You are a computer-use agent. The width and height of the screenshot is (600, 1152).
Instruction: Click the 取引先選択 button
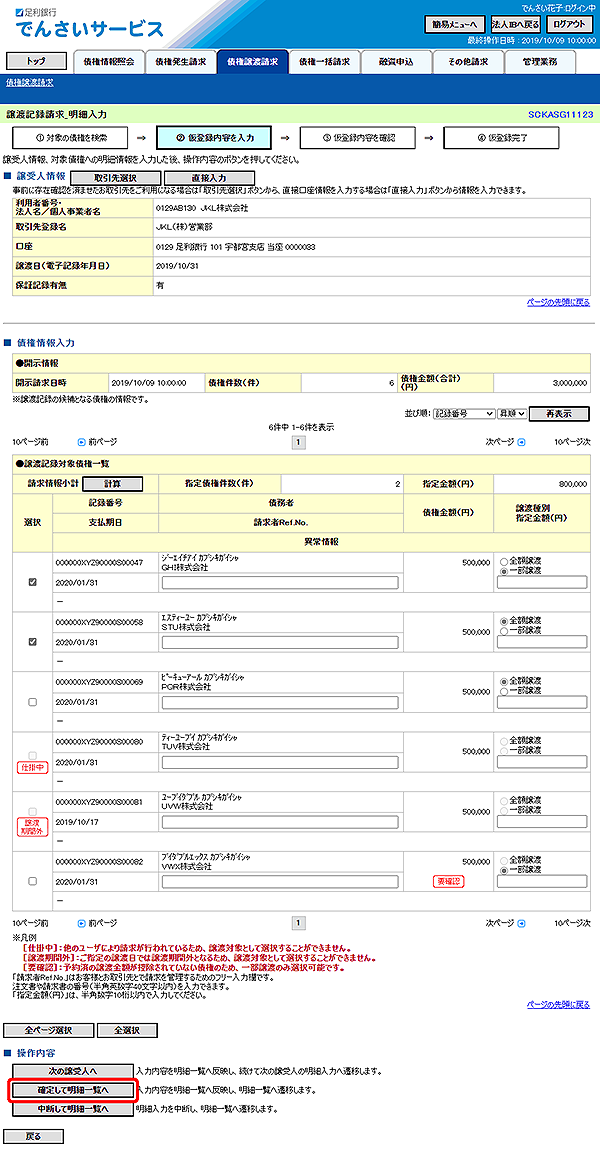pyautogui.click(x=115, y=178)
